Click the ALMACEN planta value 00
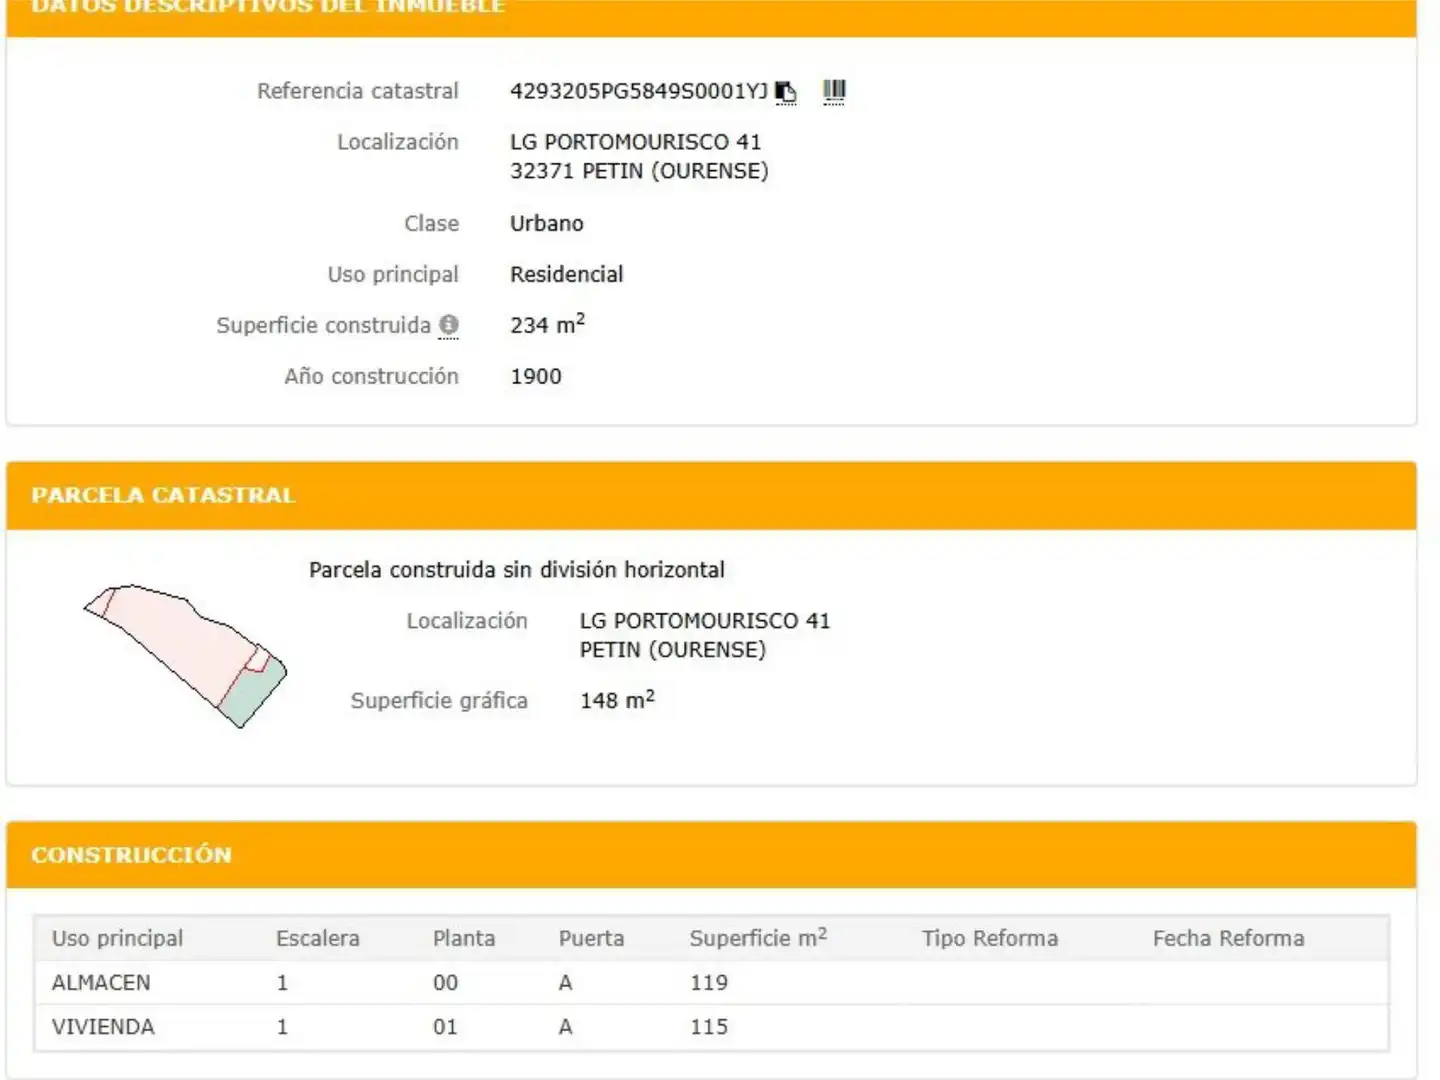The image size is (1440, 1080). pos(445,983)
